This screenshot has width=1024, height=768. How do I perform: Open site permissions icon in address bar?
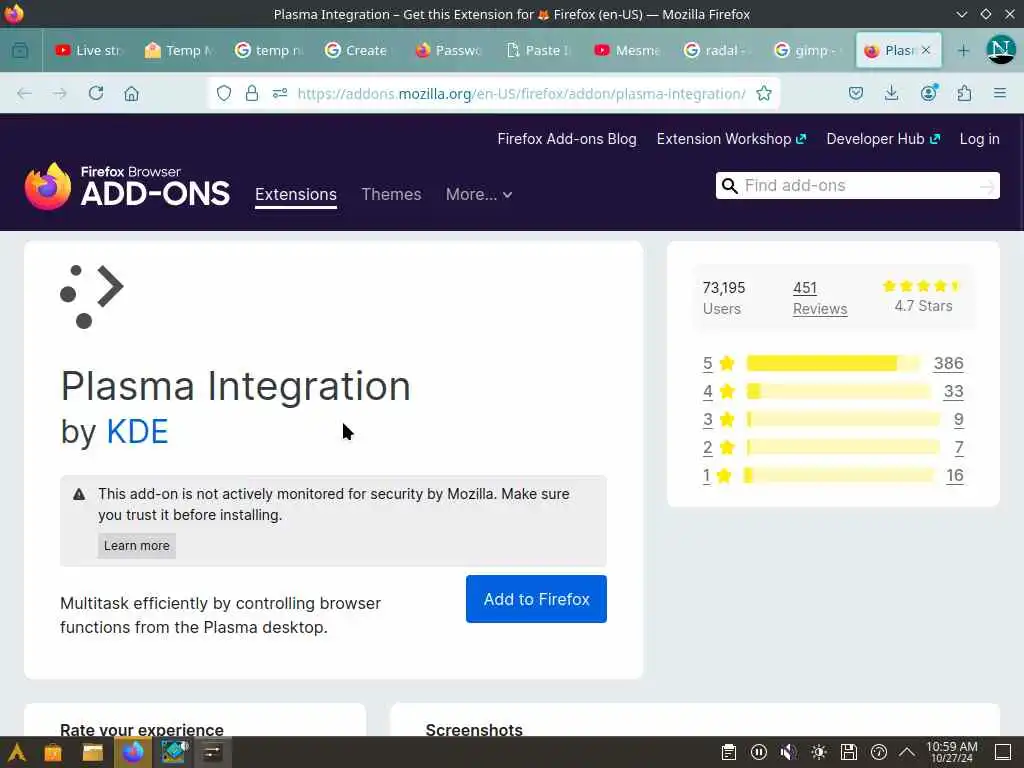[x=280, y=93]
